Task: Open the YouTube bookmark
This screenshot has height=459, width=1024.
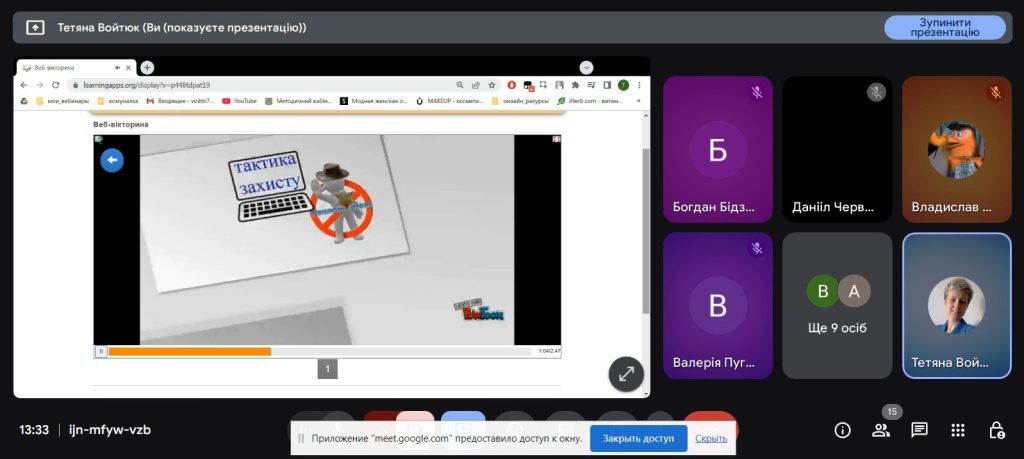Action: point(240,101)
